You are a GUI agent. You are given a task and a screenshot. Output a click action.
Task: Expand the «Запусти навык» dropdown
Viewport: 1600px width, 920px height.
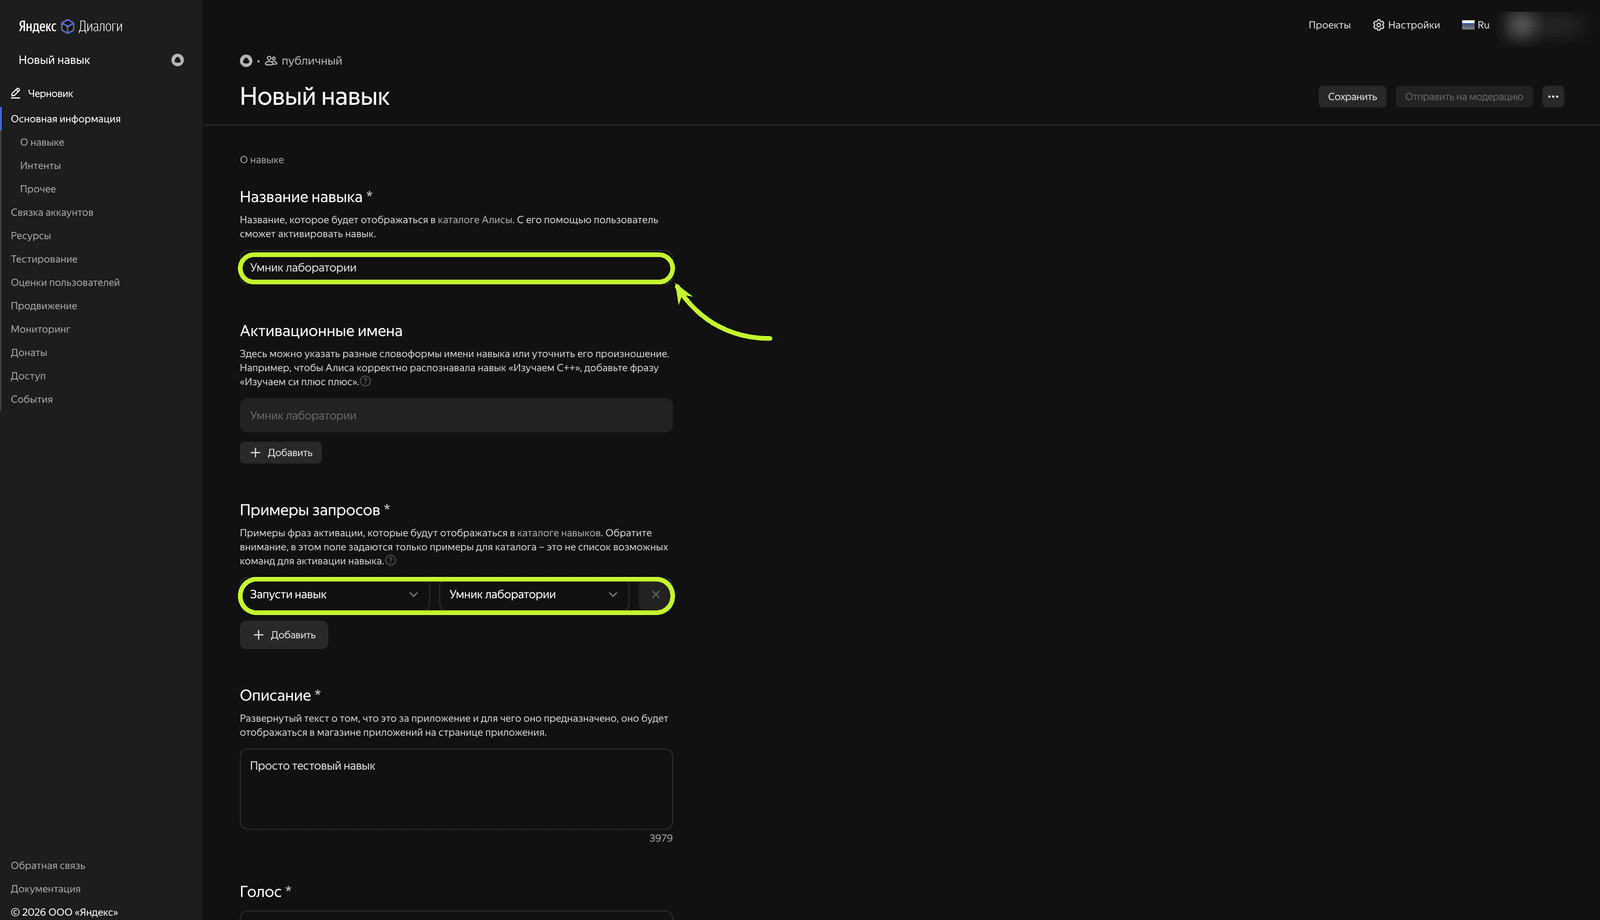(334, 595)
